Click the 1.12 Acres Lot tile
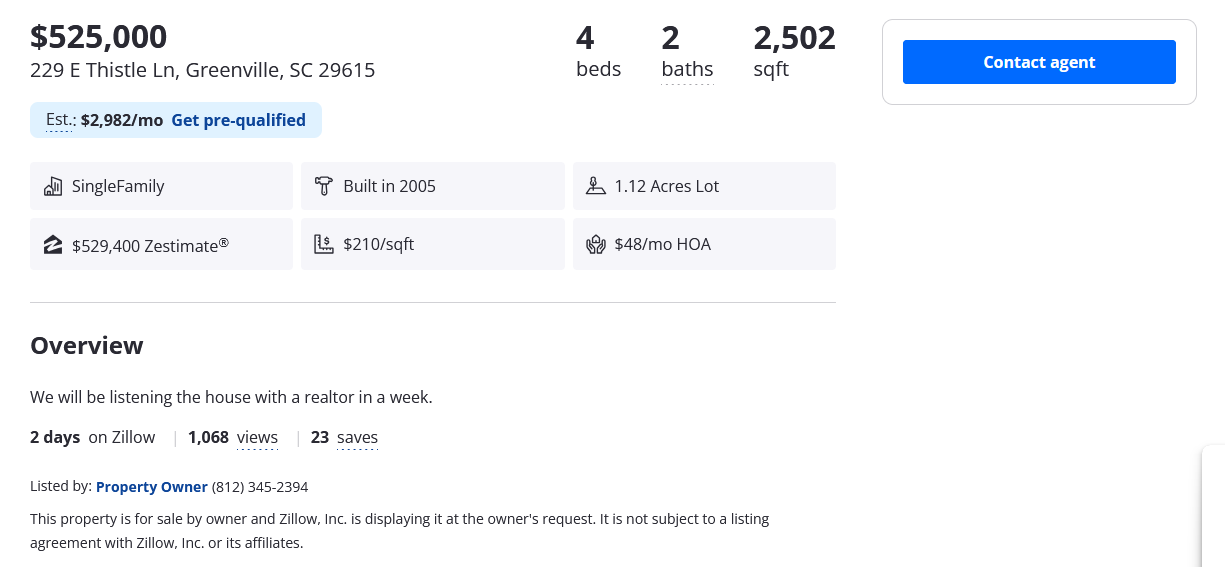 tap(703, 186)
